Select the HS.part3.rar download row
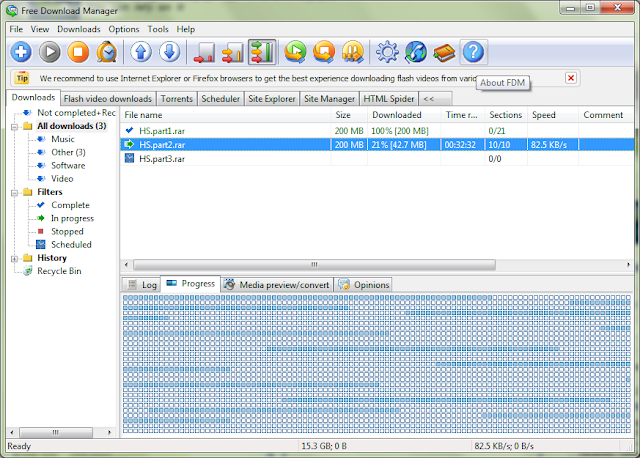This screenshot has width=640, height=458. pyautogui.click(x=376, y=158)
